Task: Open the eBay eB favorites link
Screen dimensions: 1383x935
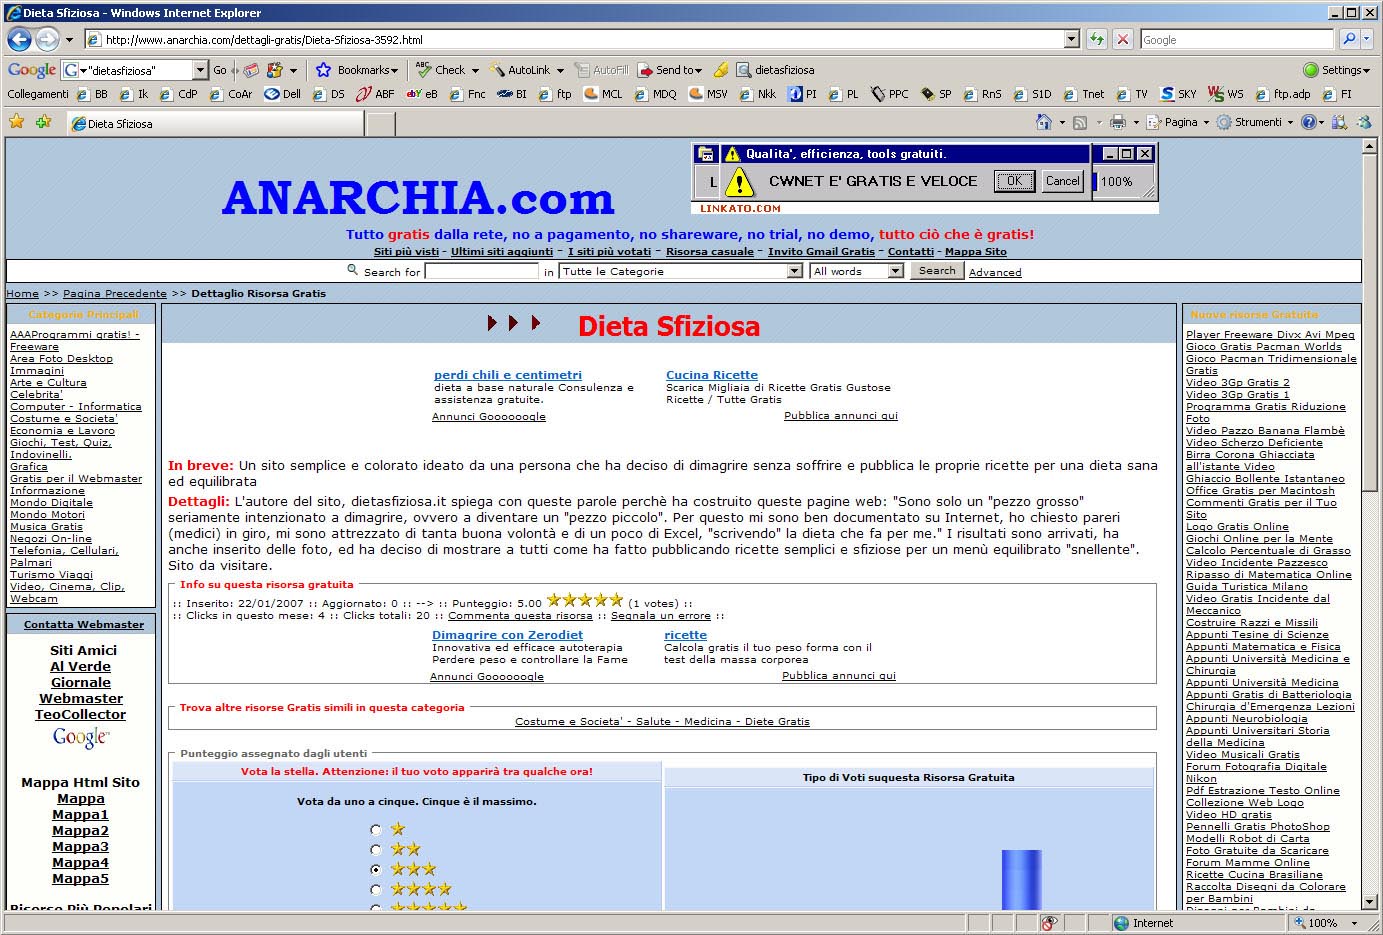Action: point(422,94)
